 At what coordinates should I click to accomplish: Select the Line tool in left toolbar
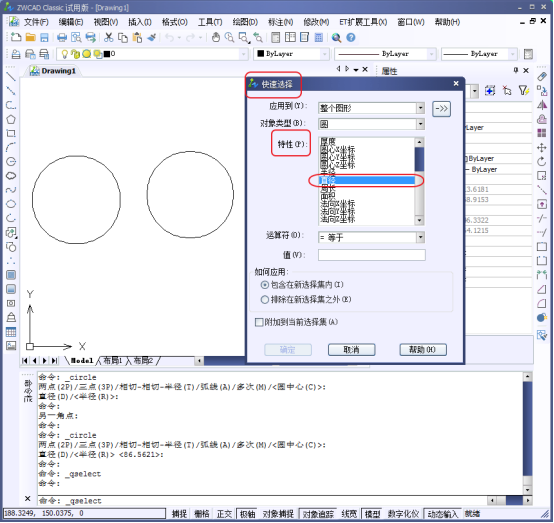pyautogui.click(x=11, y=76)
